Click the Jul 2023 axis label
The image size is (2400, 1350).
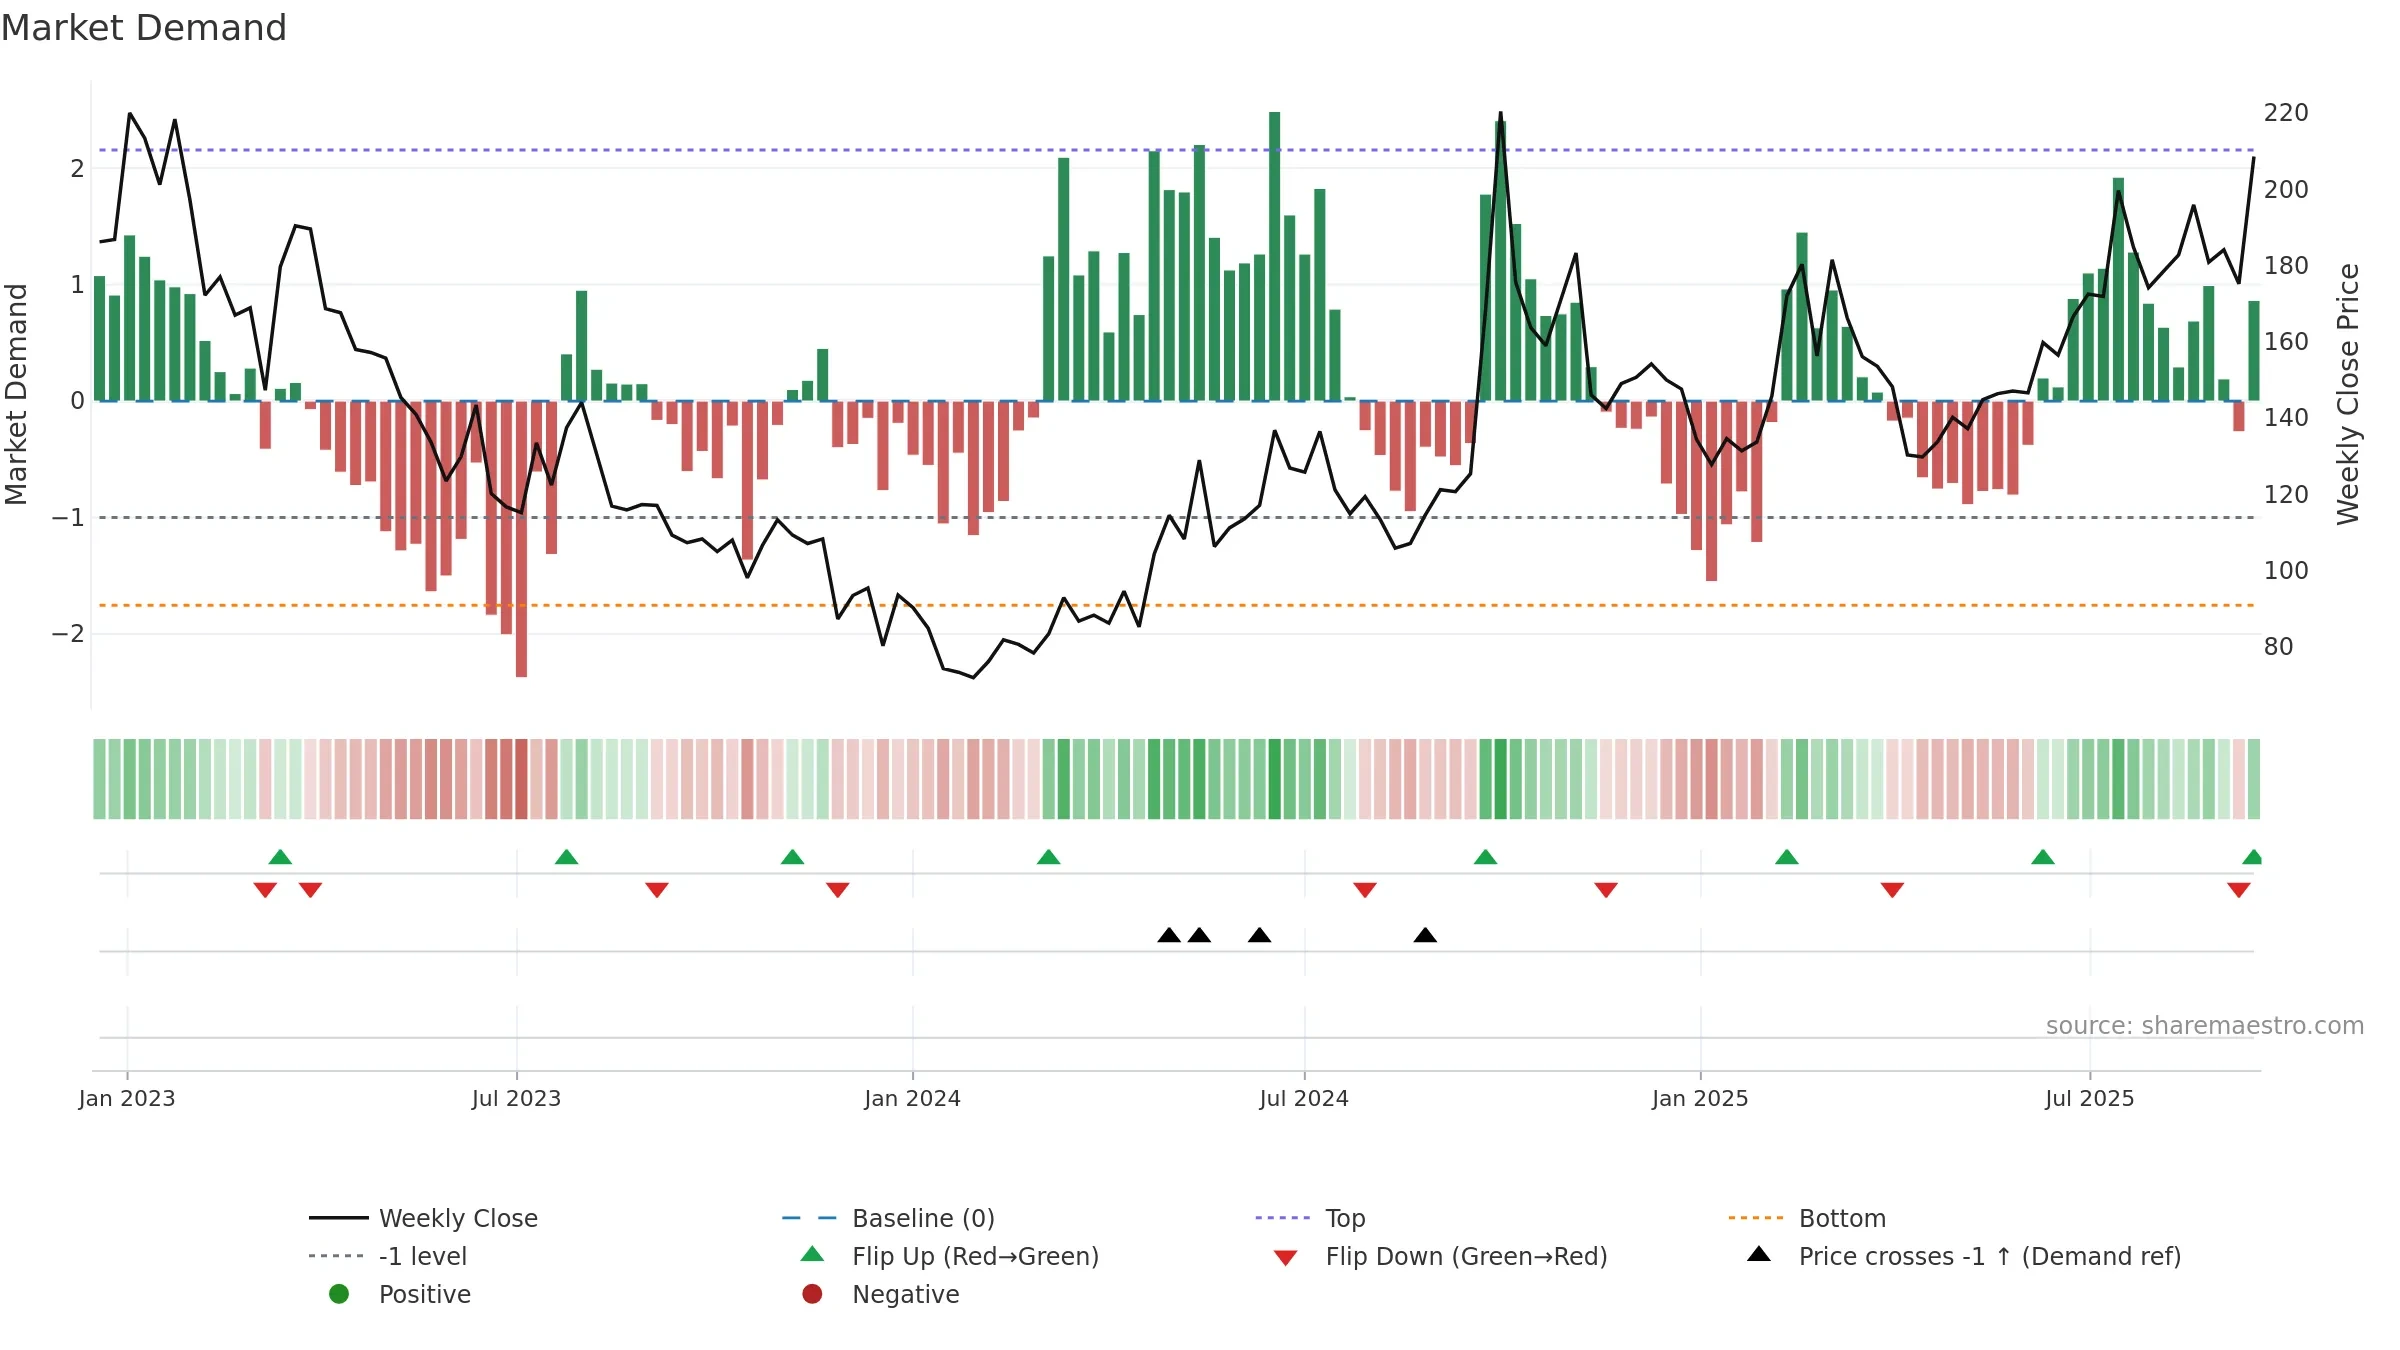coord(516,1098)
